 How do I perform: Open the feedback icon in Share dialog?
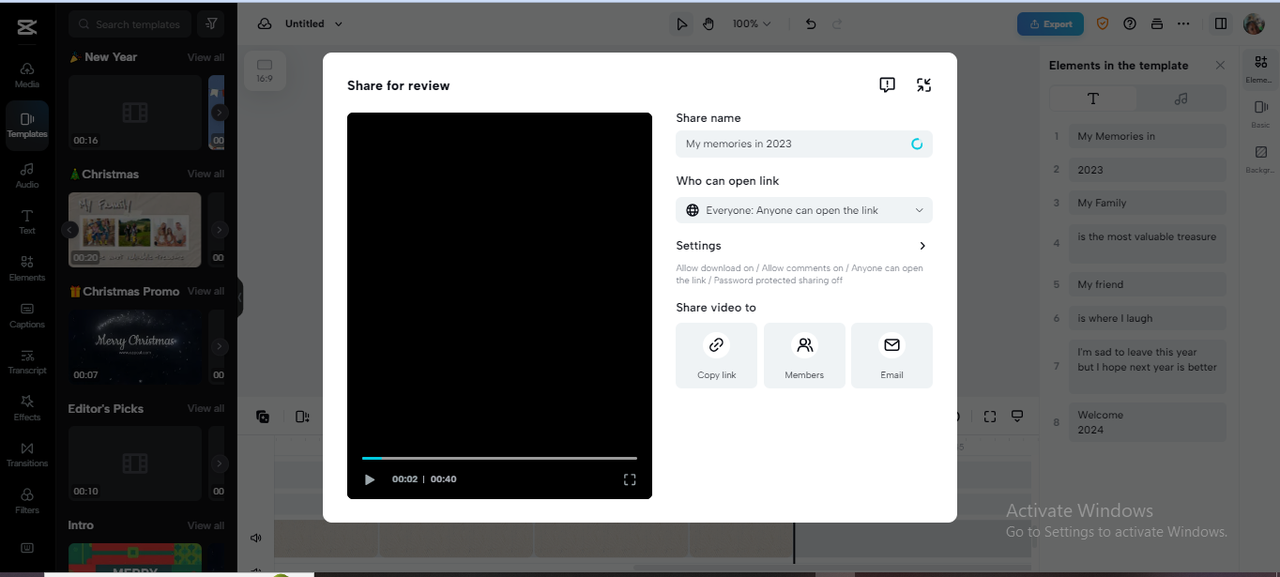pos(887,85)
